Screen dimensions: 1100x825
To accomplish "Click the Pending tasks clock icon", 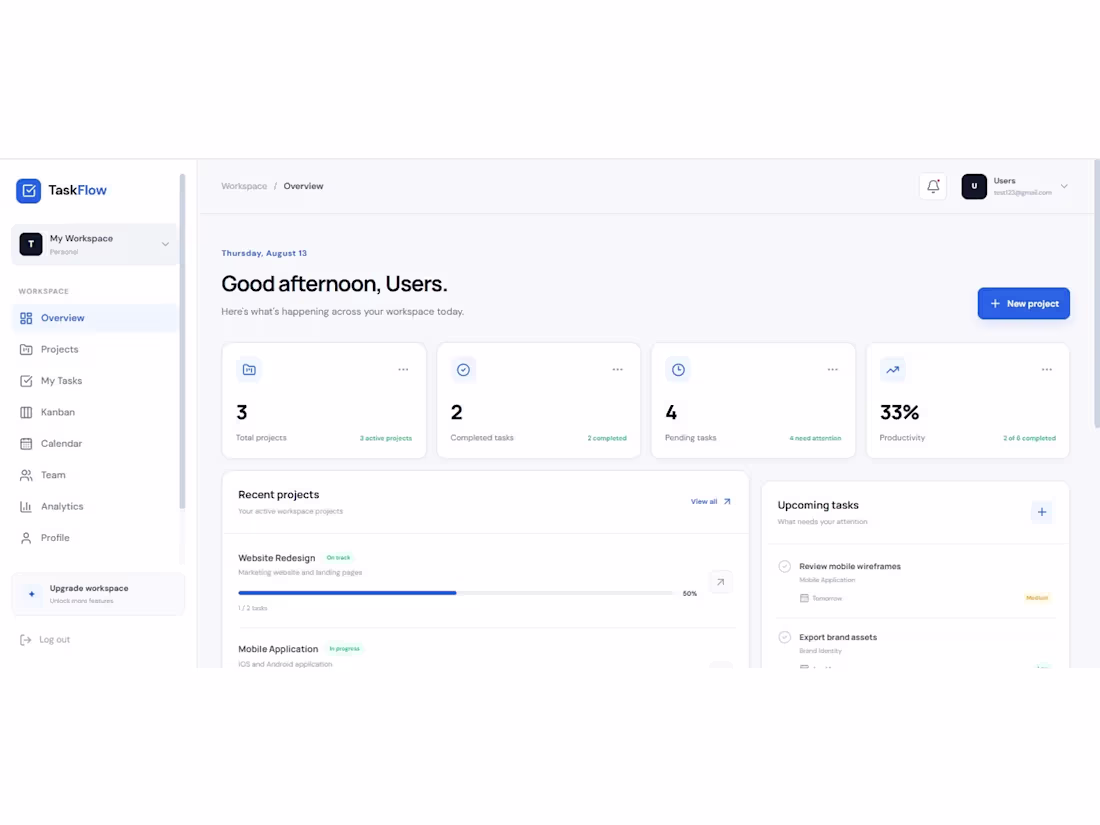I will coord(678,370).
